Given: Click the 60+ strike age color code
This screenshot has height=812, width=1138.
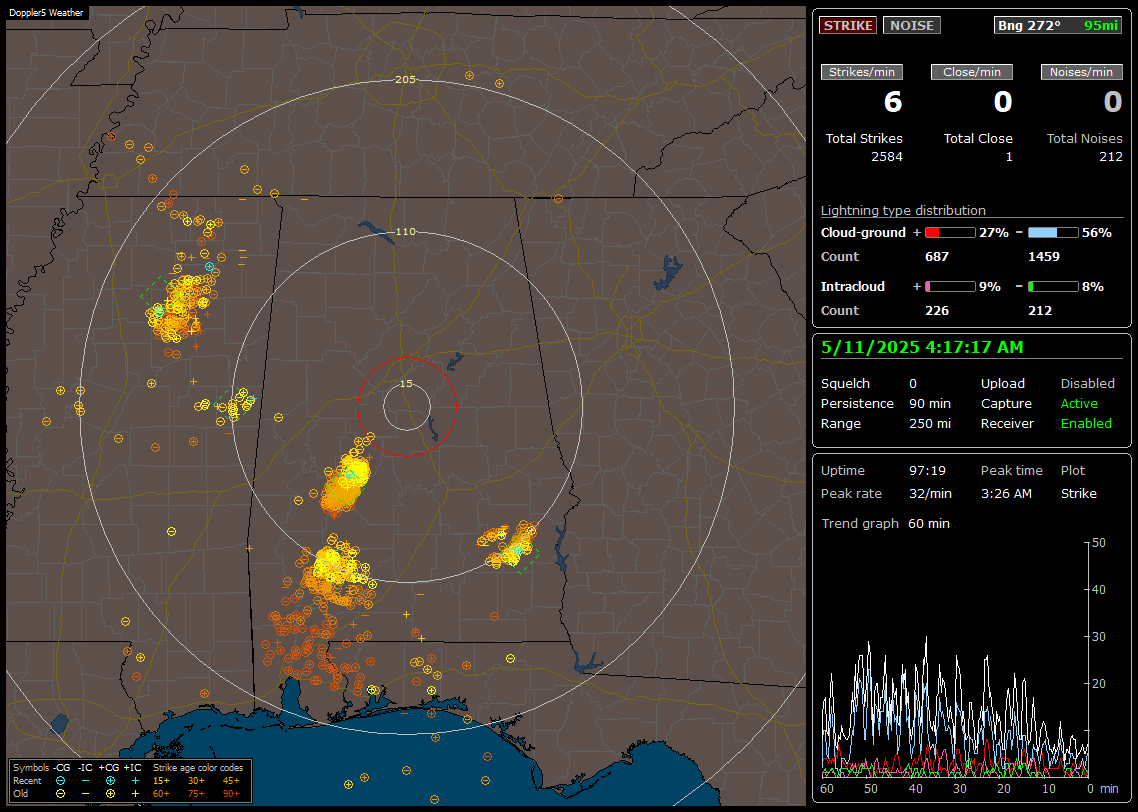Looking at the screenshot, I should pos(161,794).
